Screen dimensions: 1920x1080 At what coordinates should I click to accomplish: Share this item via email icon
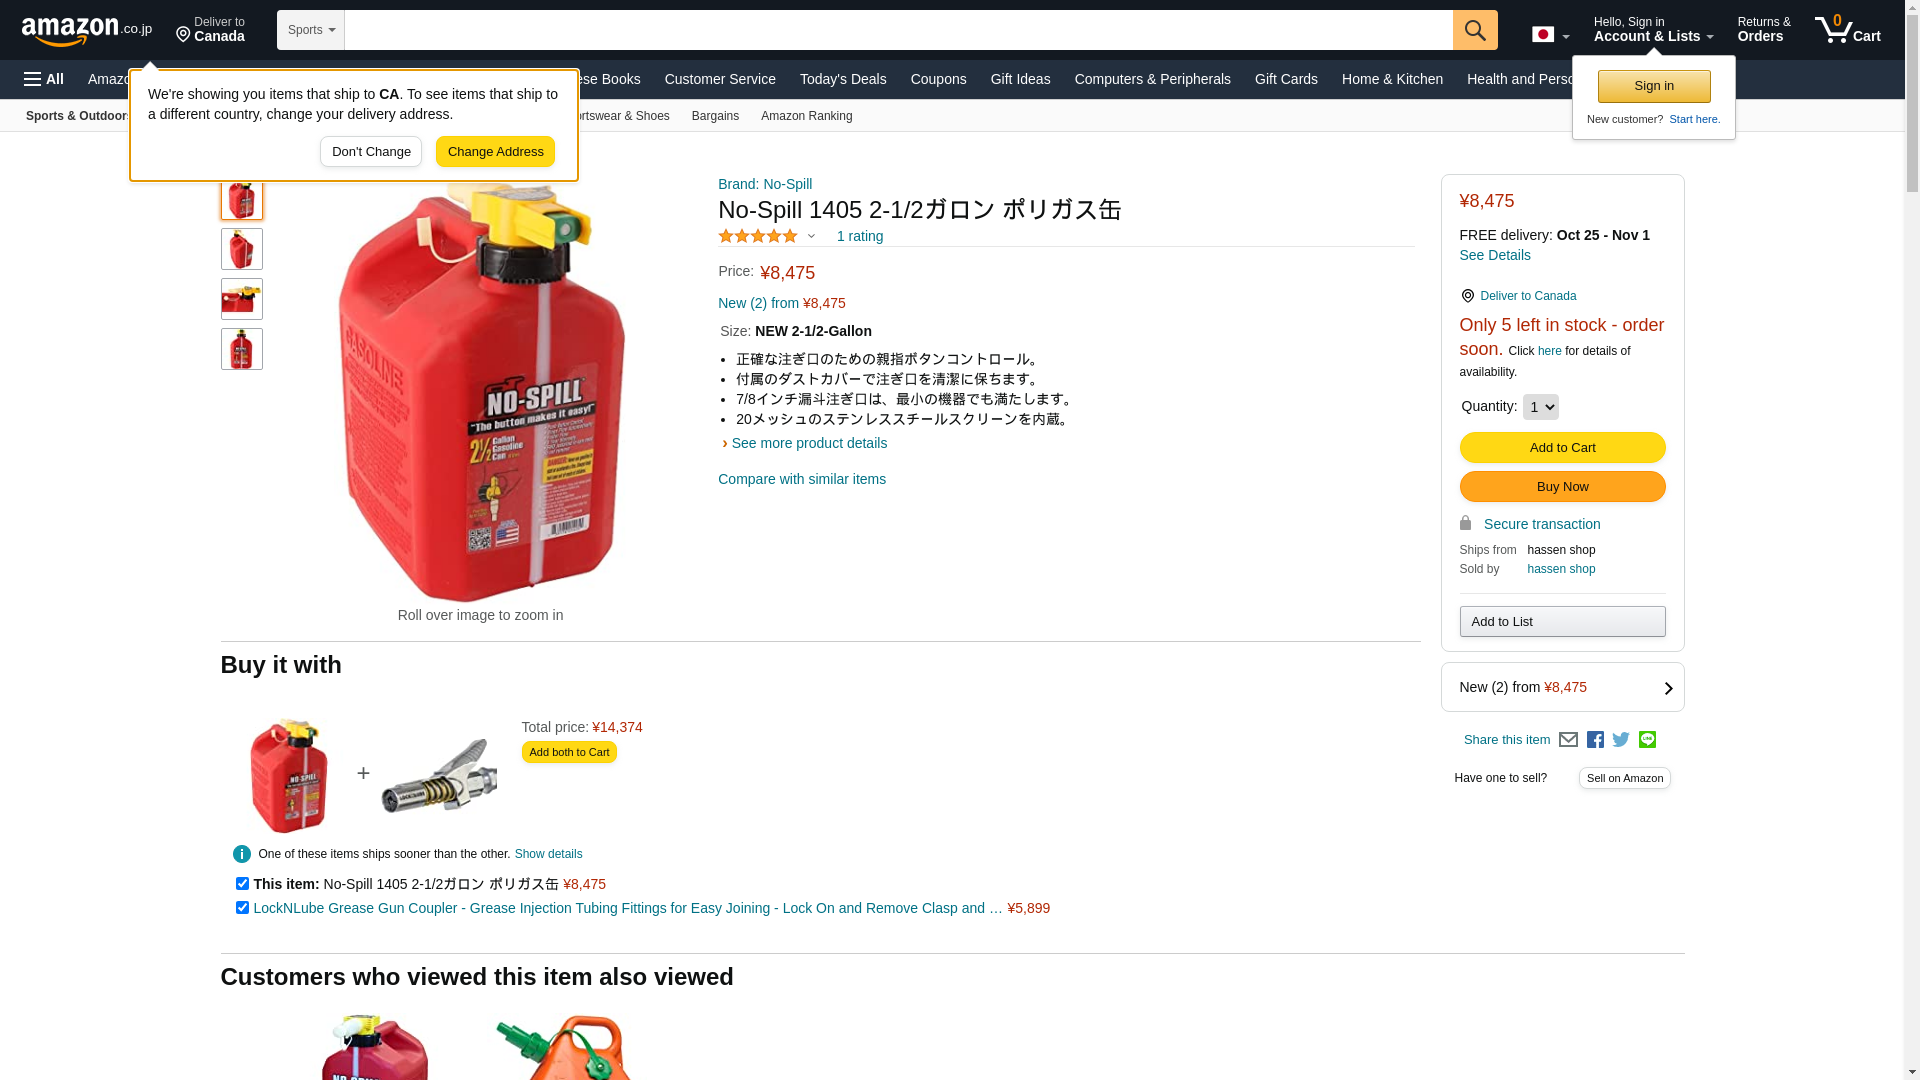pyautogui.click(x=1568, y=740)
